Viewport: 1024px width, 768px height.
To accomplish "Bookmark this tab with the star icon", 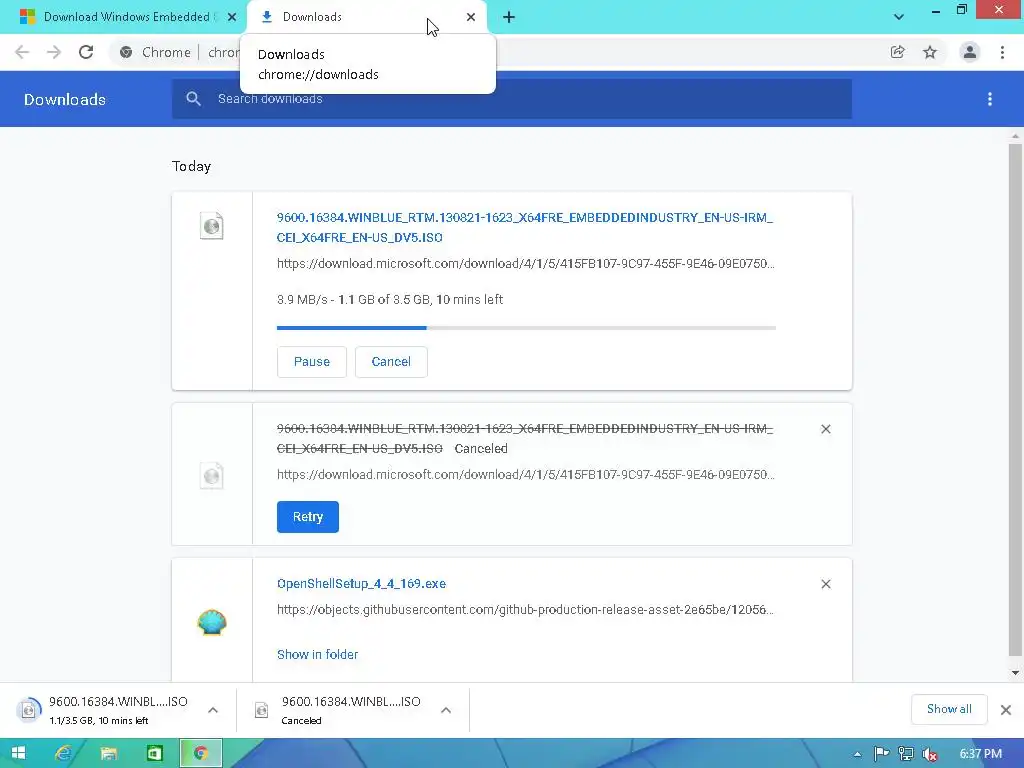I will click(930, 52).
